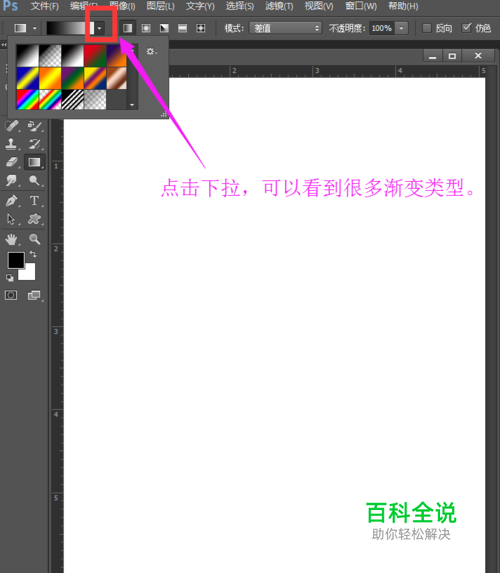Open the 视图(V) menu
Screen dimensions: 500x573
pos(319,6)
